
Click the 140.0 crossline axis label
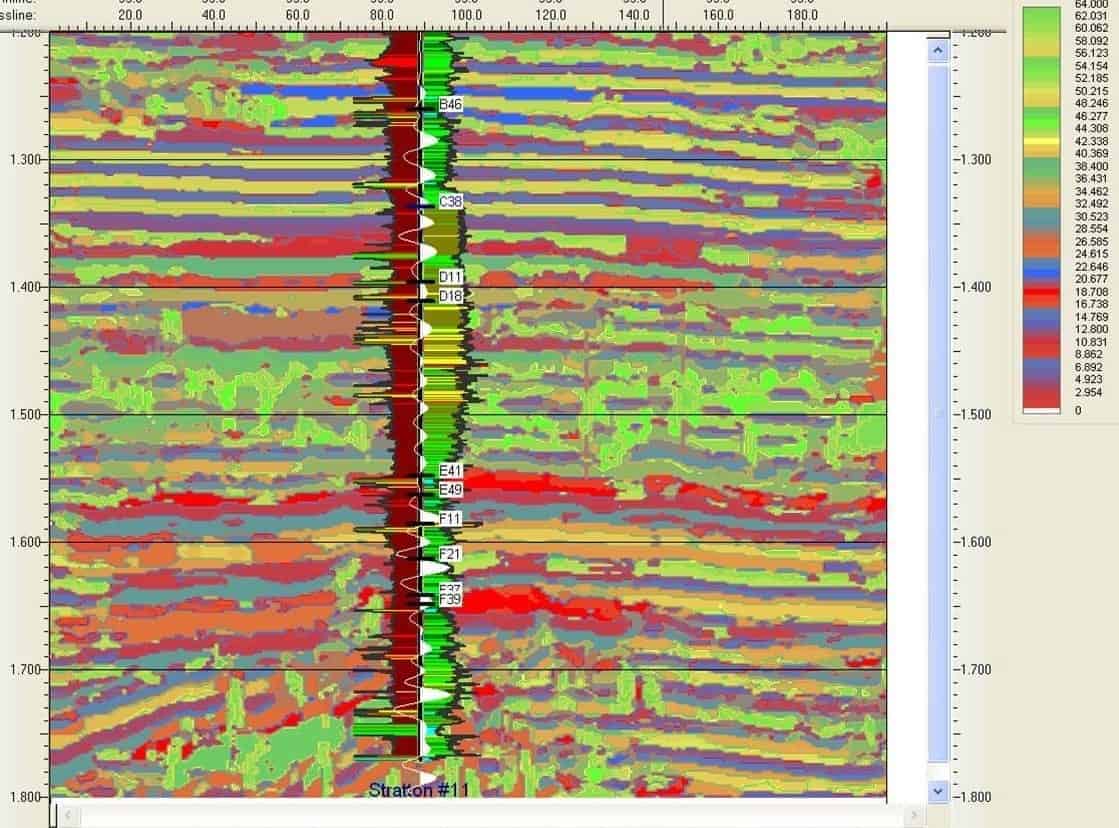pyautogui.click(x=634, y=15)
